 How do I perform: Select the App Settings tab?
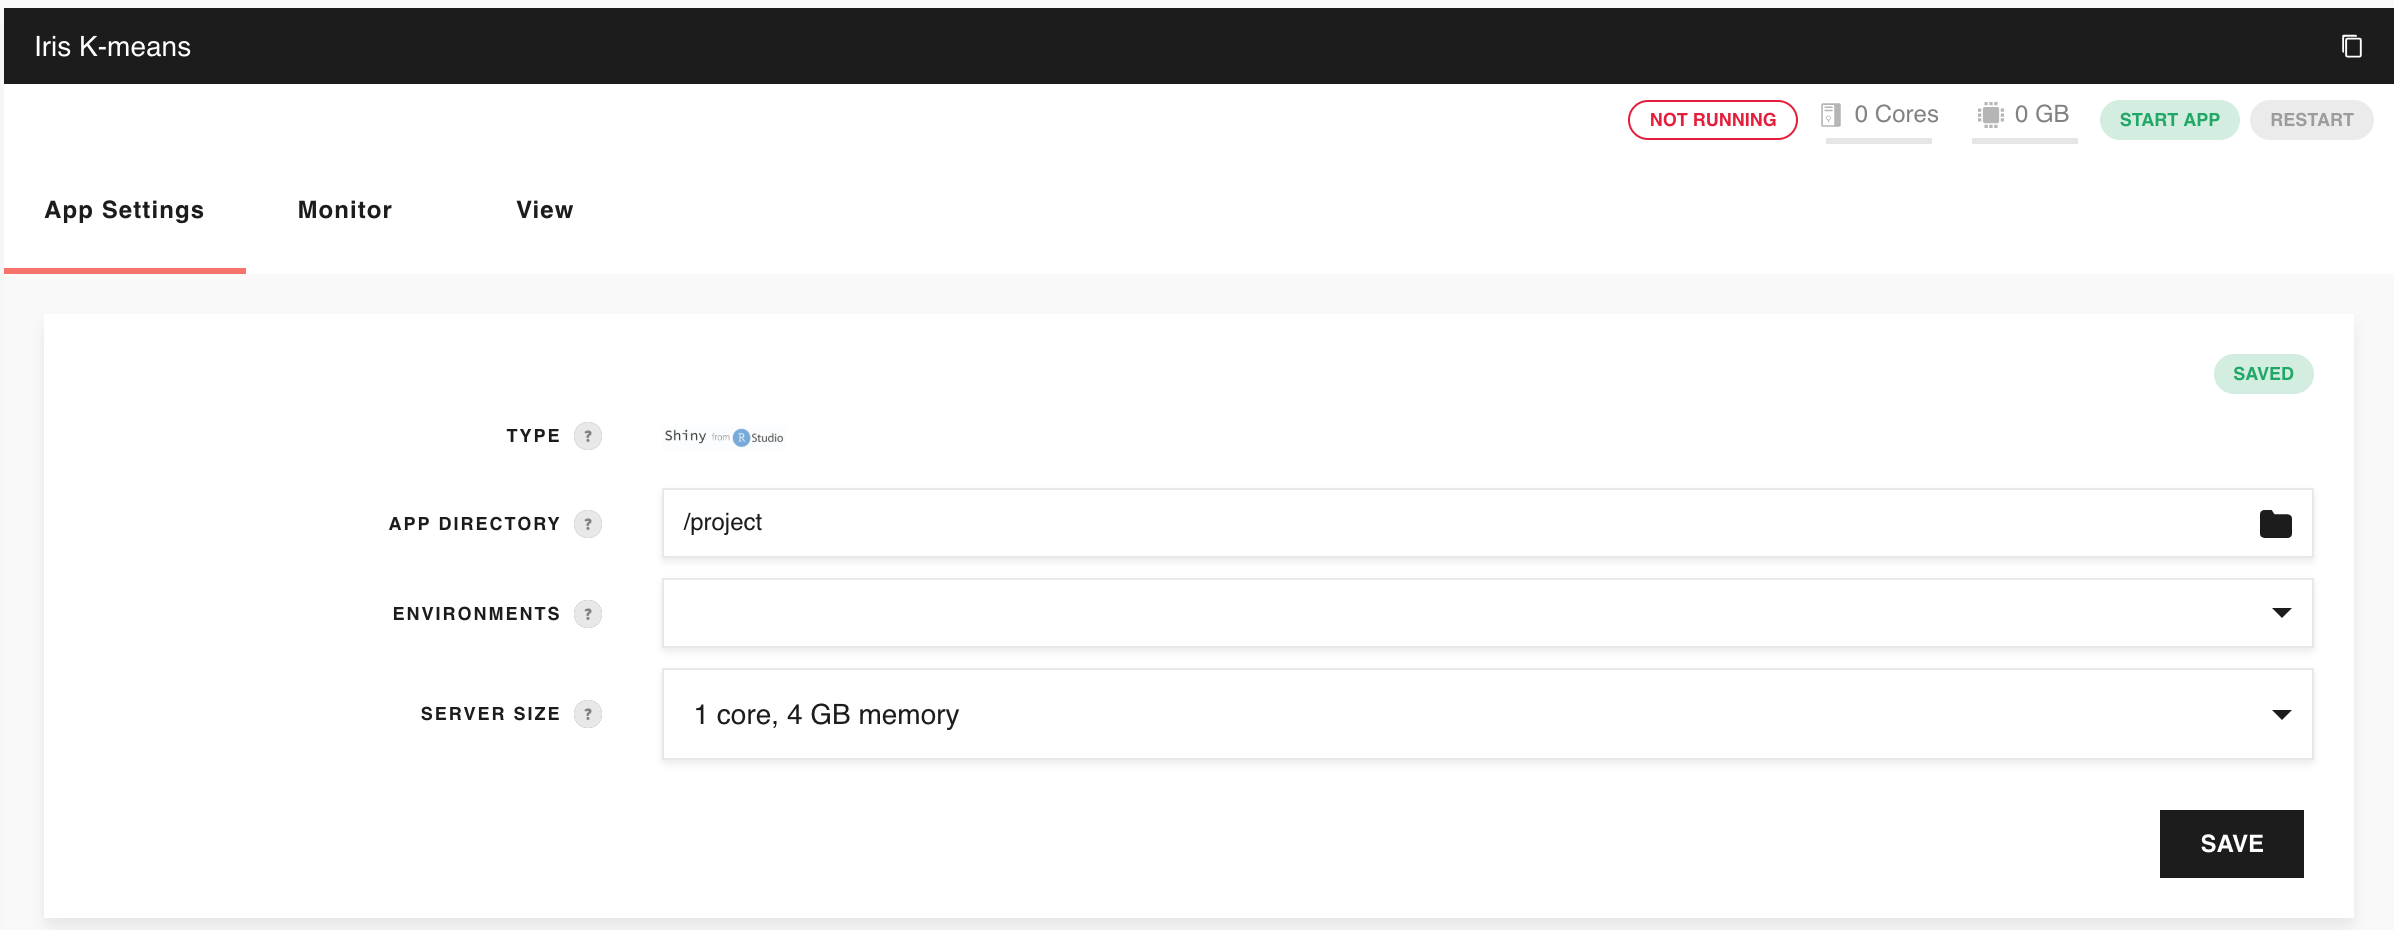pyautogui.click(x=124, y=210)
